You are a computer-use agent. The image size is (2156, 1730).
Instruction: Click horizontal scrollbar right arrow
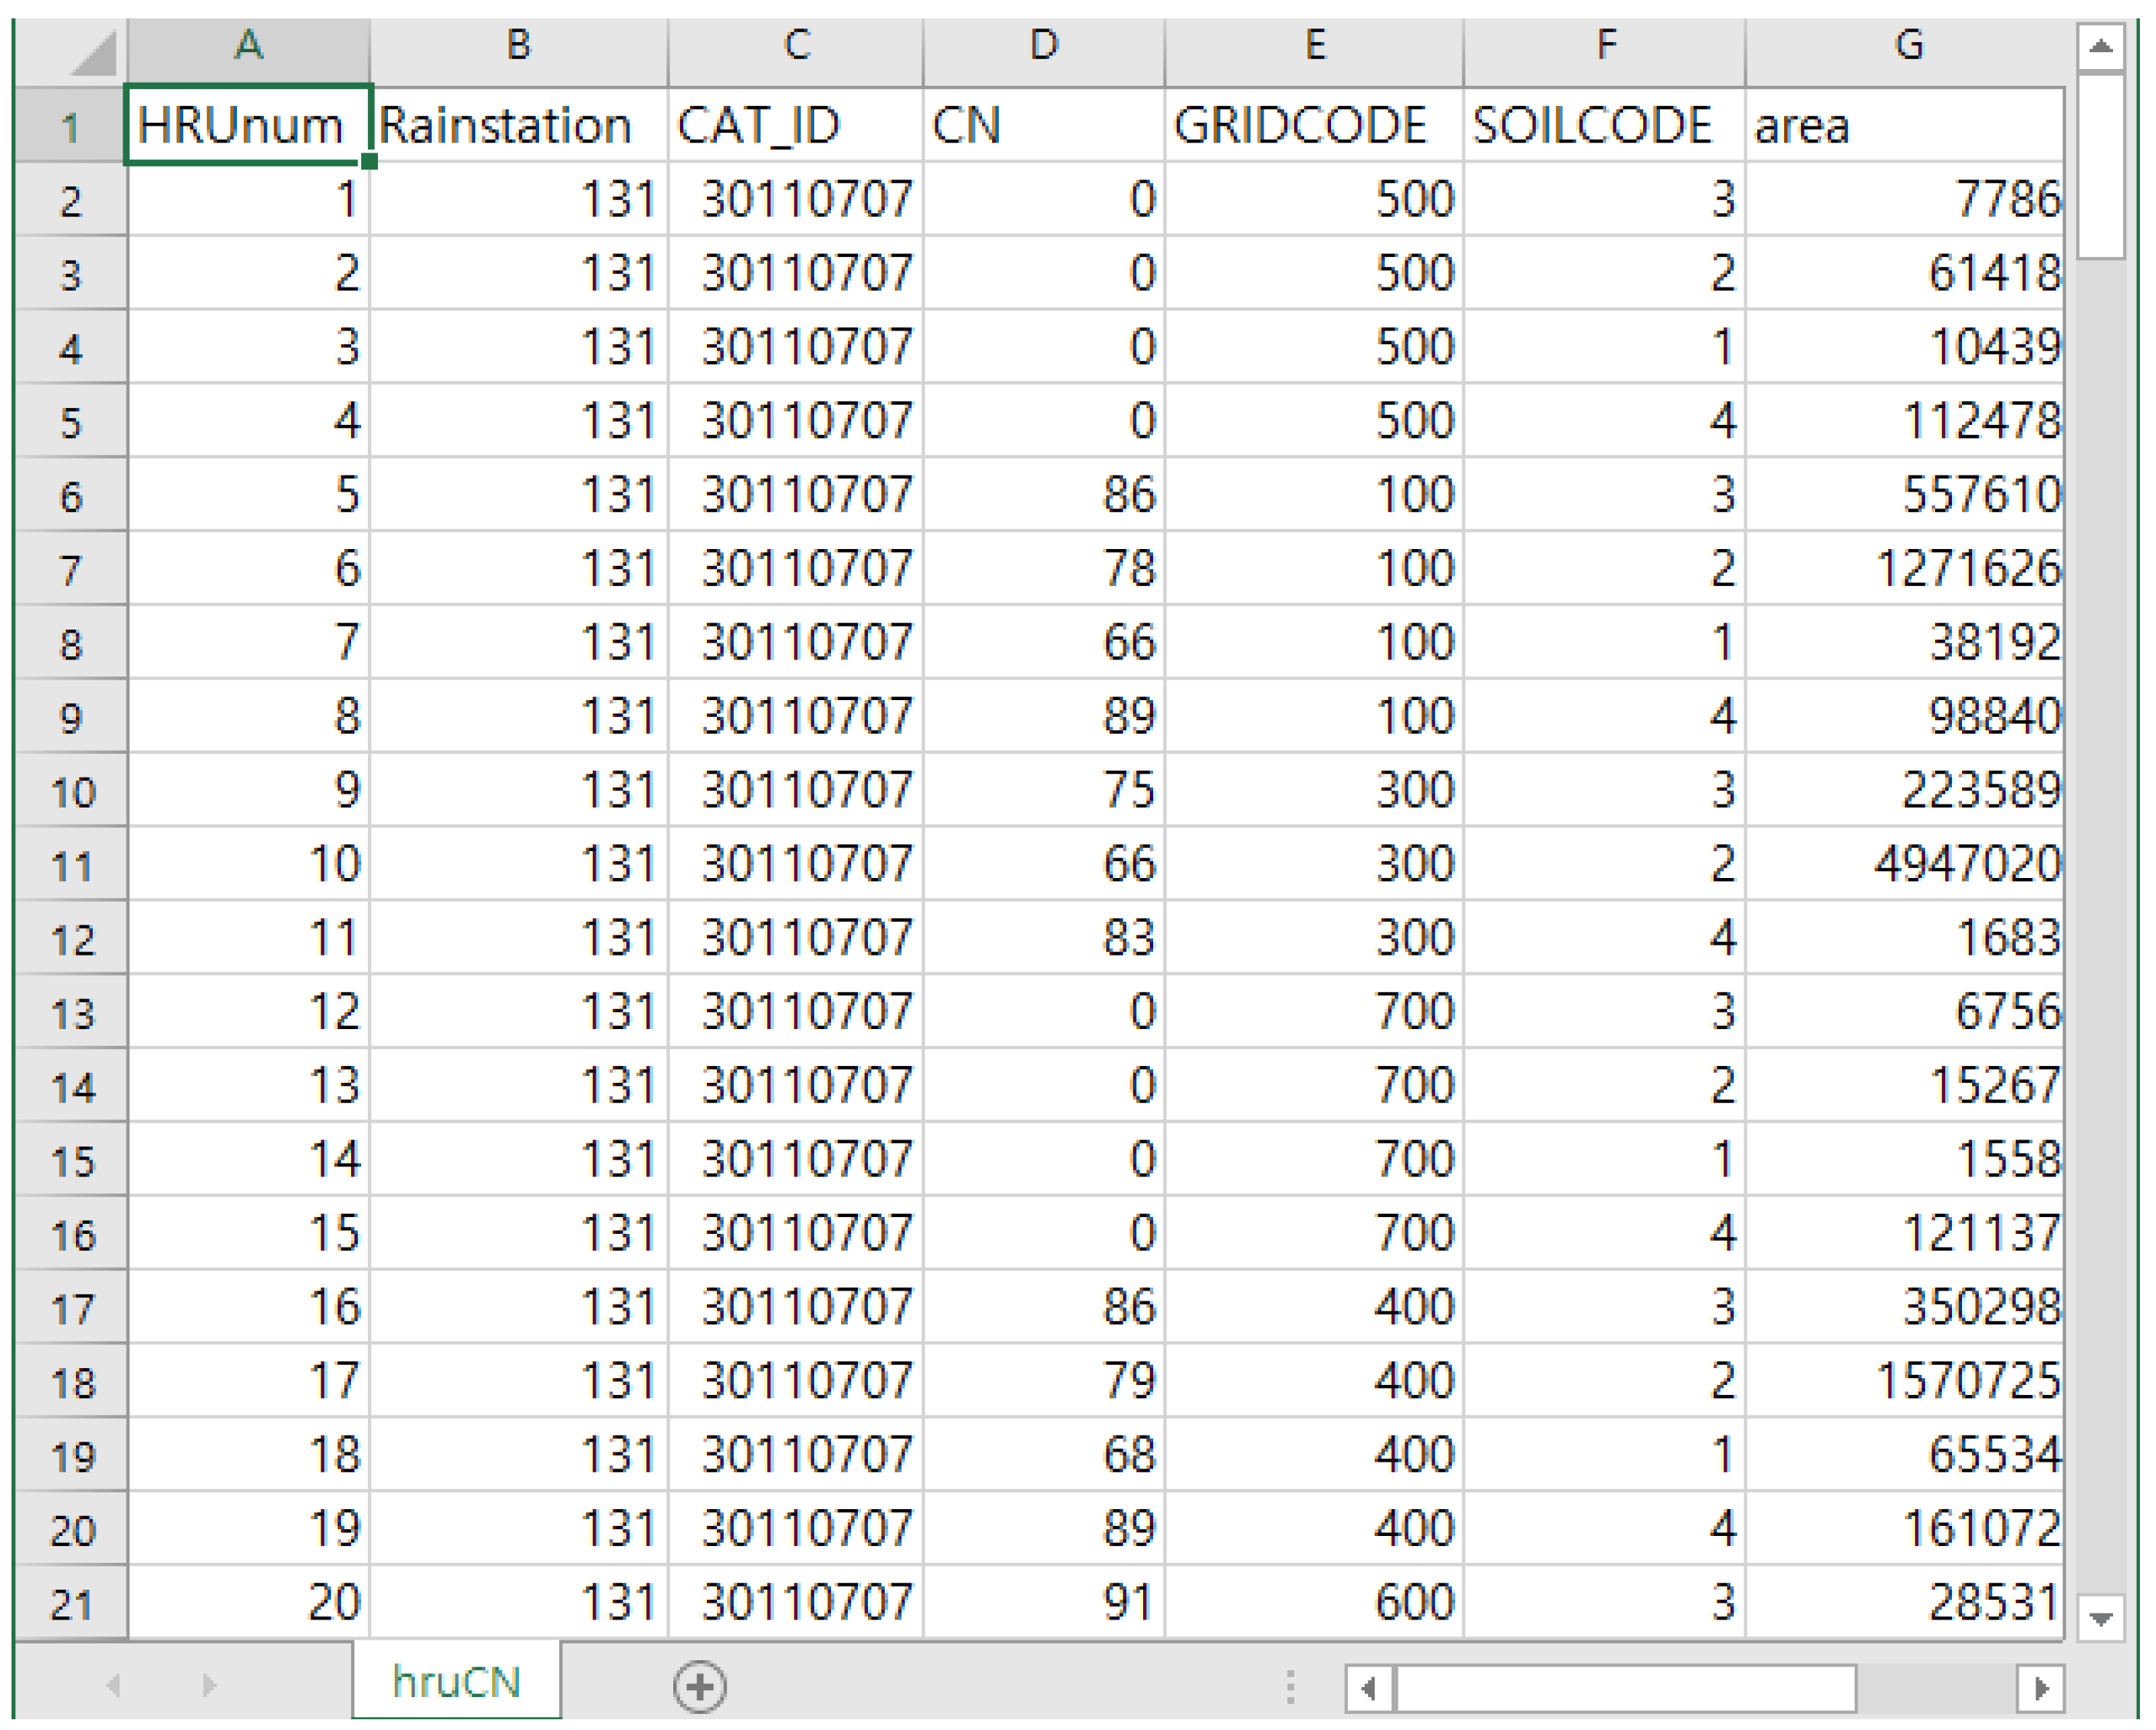coord(2040,1688)
